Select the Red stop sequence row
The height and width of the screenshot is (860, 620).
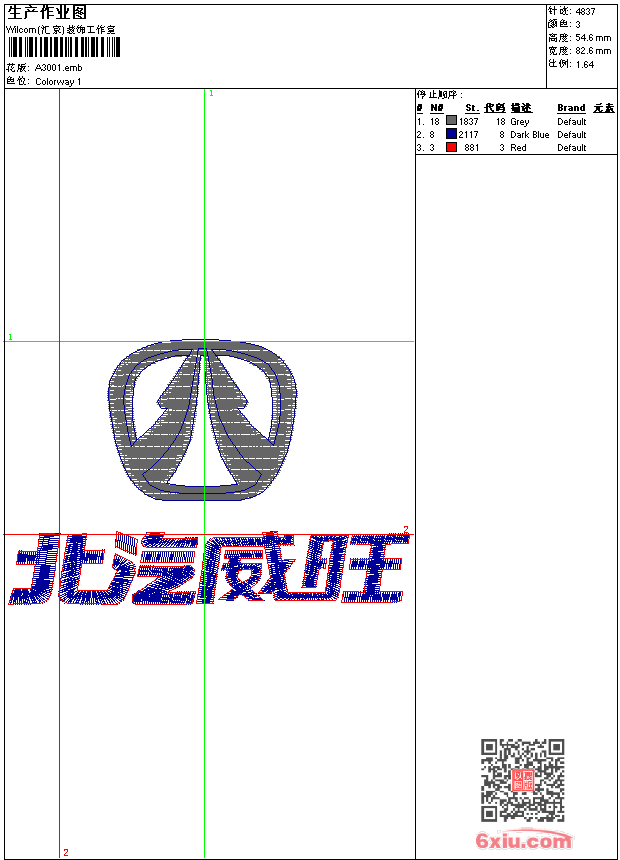pyautogui.click(x=518, y=148)
